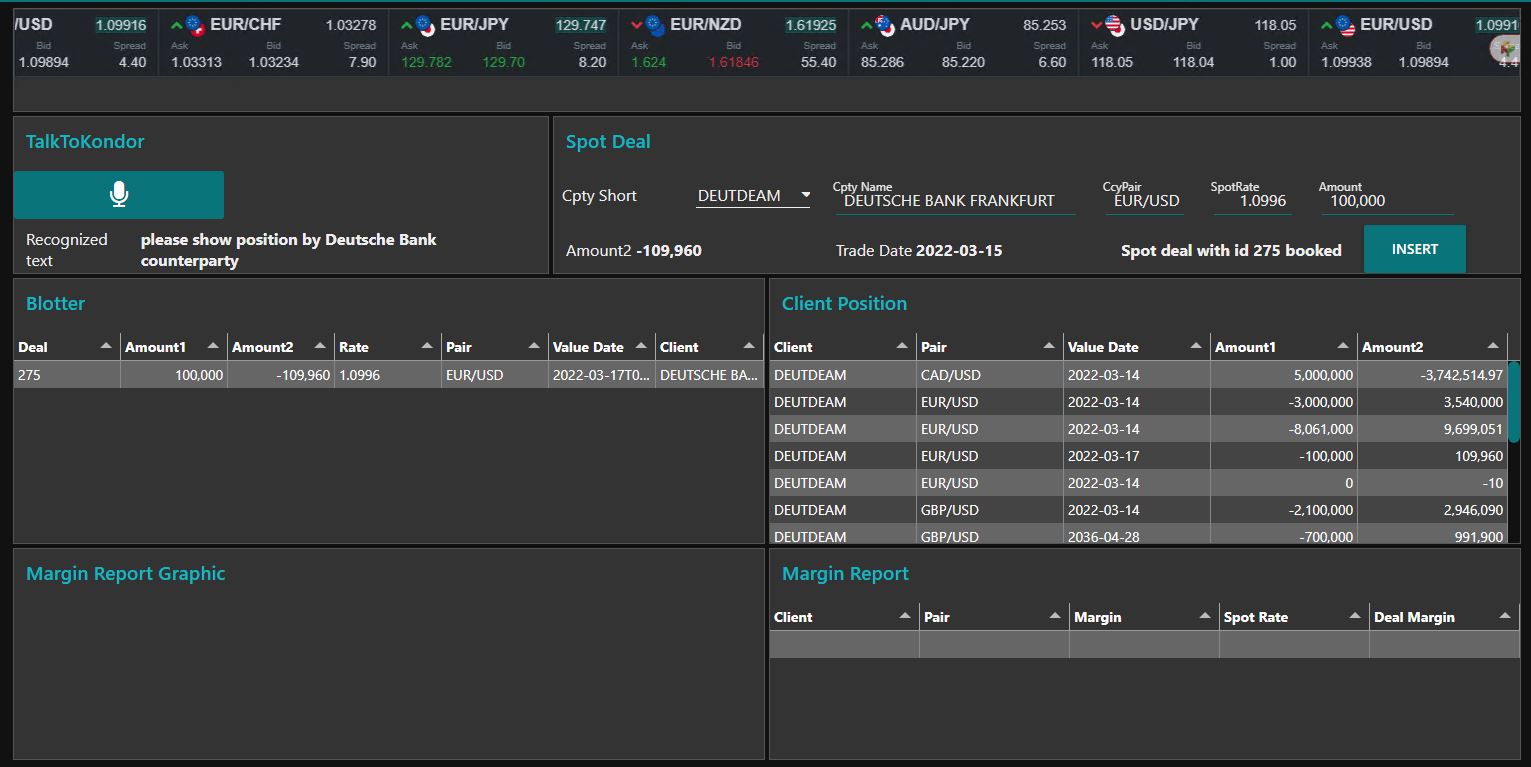Click Amount2 value -10 in Client Position
Viewport: 1531px width, 767px height.
pos(1492,483)
